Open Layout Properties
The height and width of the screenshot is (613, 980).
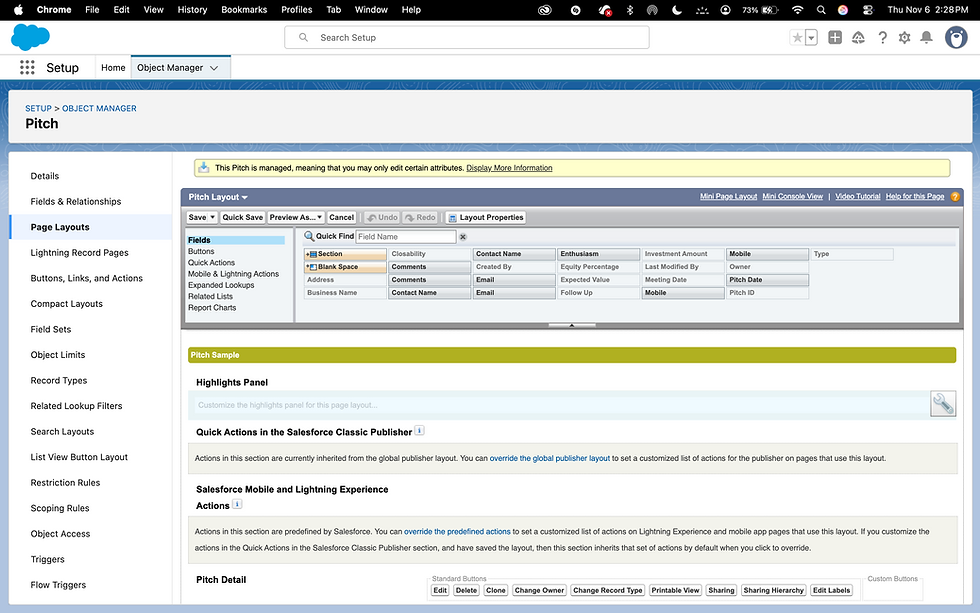486,217
